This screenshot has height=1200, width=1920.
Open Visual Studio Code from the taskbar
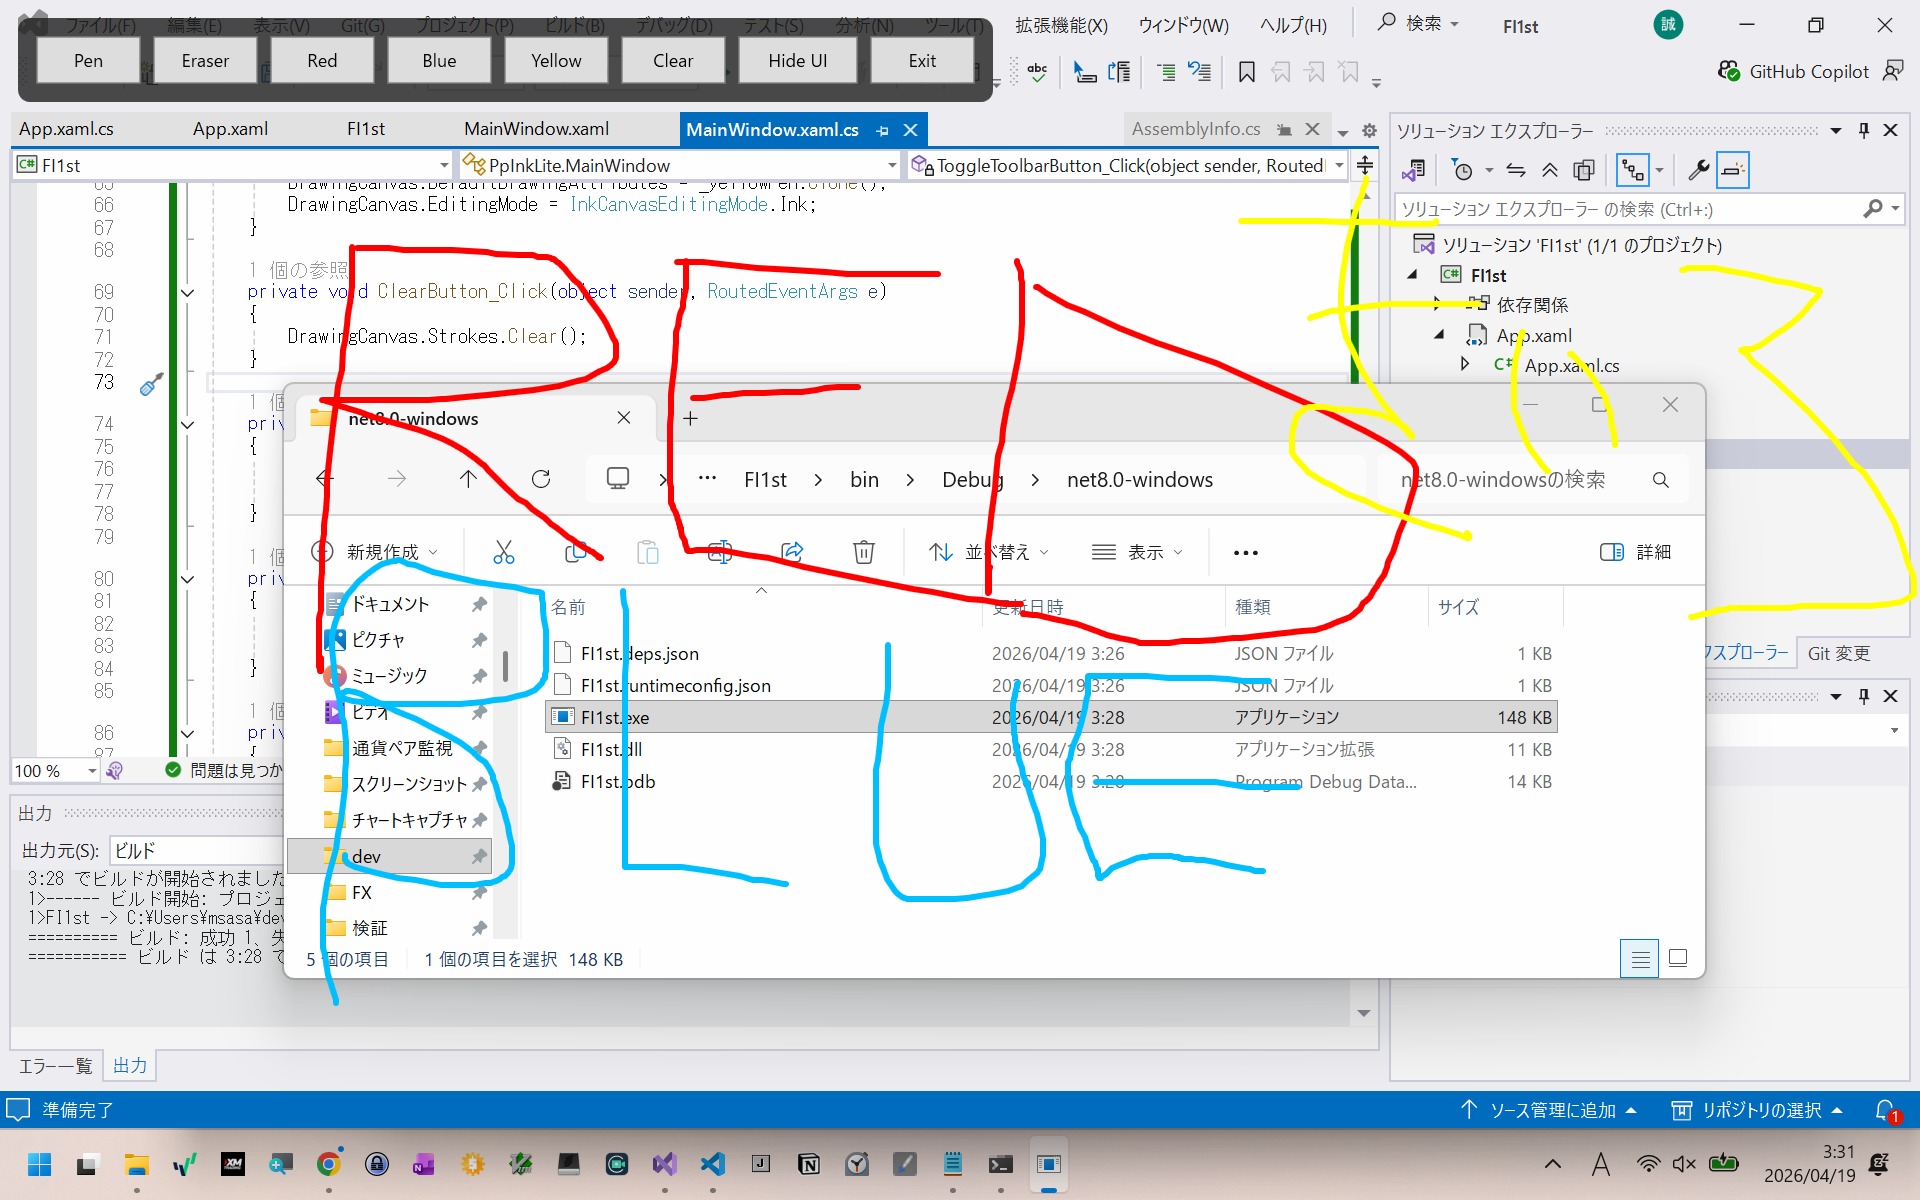tap(712, 1164)
